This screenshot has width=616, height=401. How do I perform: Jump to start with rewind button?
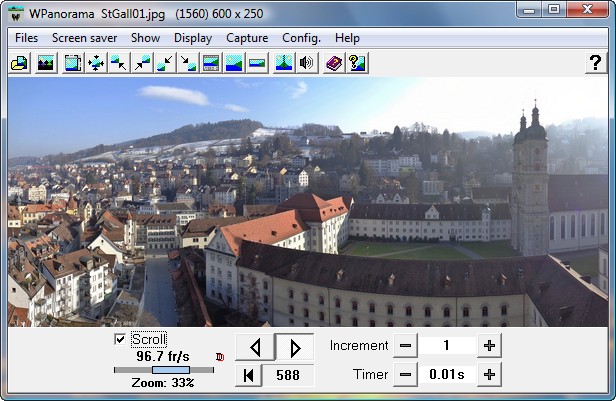coord(248,375)
